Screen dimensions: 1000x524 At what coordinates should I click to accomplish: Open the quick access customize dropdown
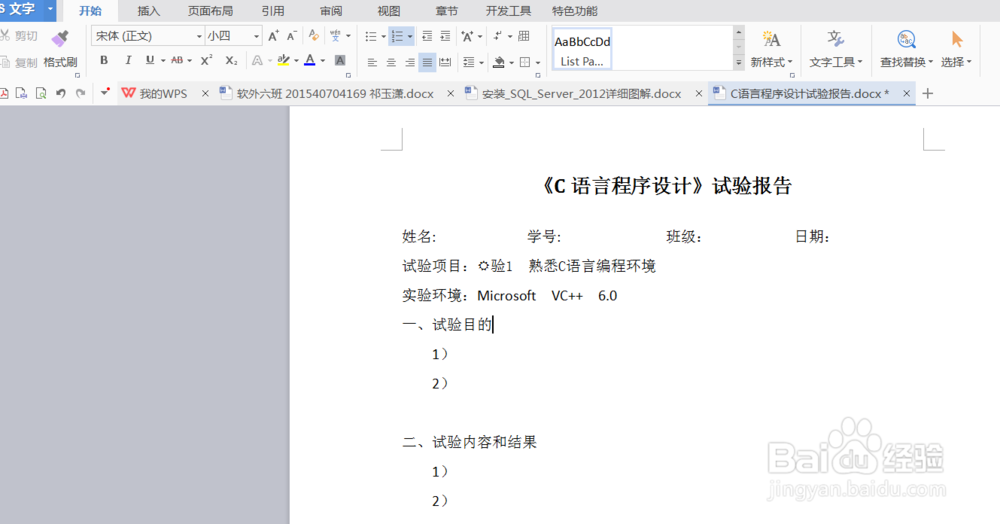(105, 92)
